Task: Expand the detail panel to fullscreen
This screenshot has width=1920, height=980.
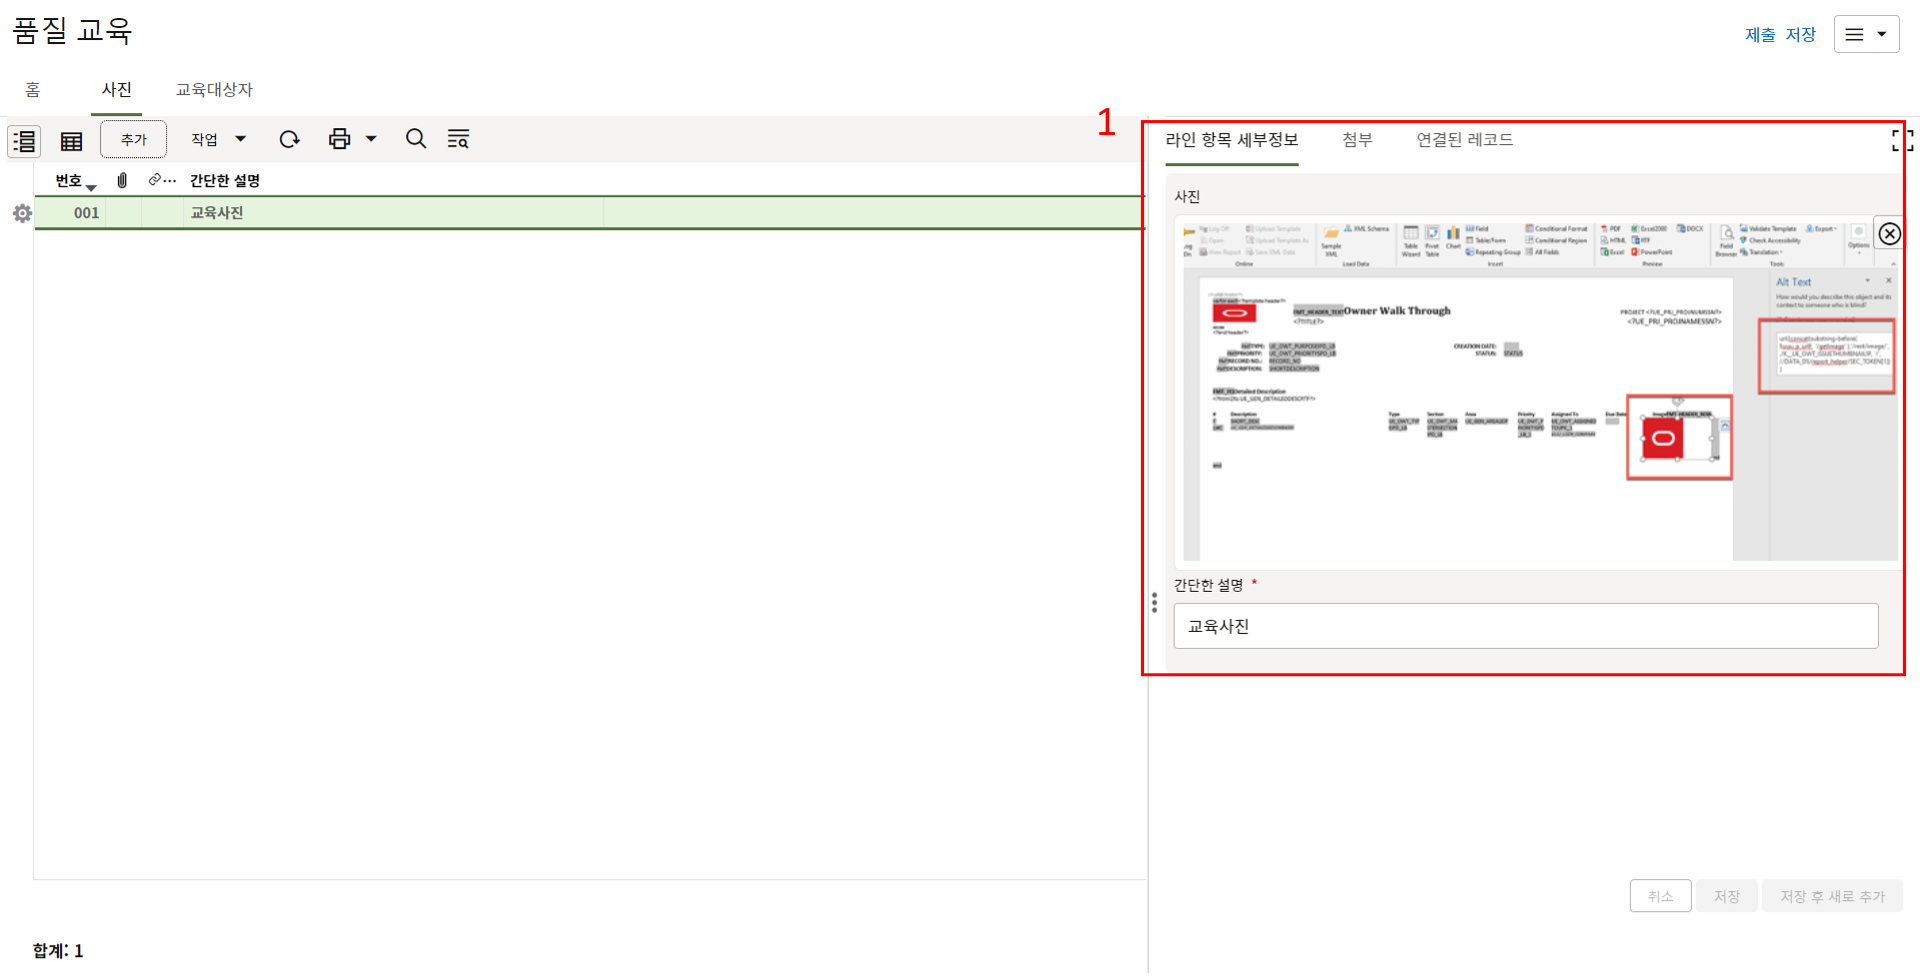Action: point(1901,140)
